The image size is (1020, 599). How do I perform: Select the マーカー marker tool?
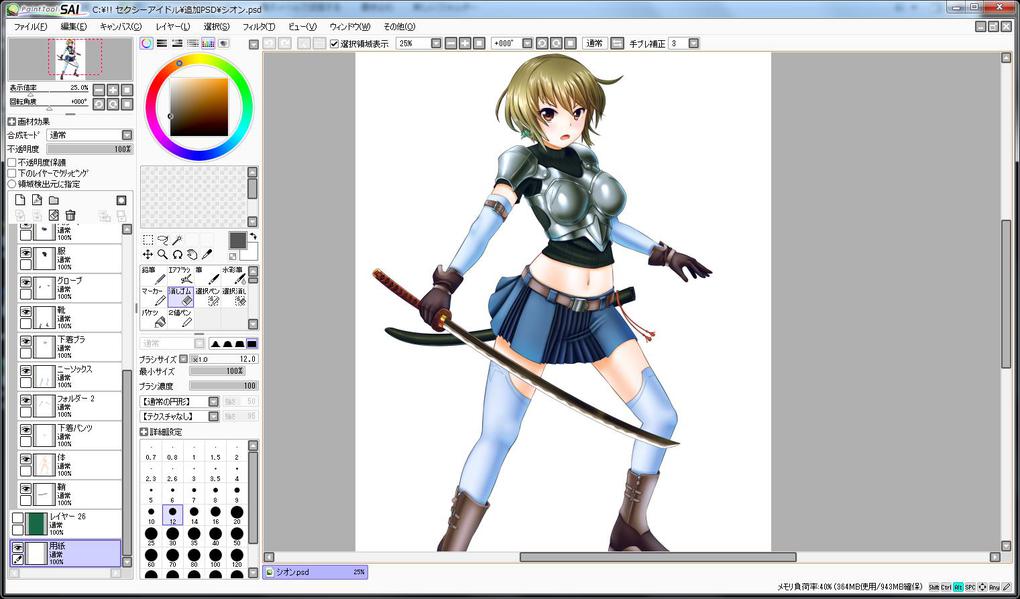tap(154, 297)
